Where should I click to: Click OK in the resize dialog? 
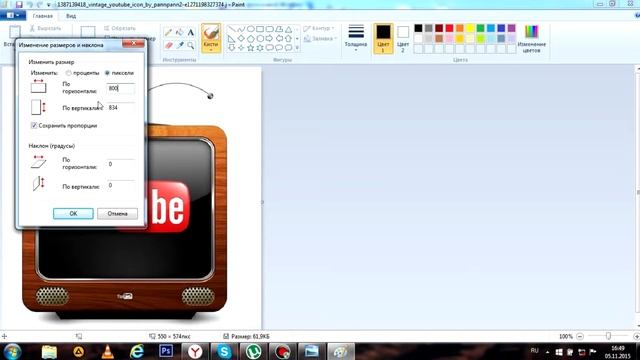[x=73, y=213]
